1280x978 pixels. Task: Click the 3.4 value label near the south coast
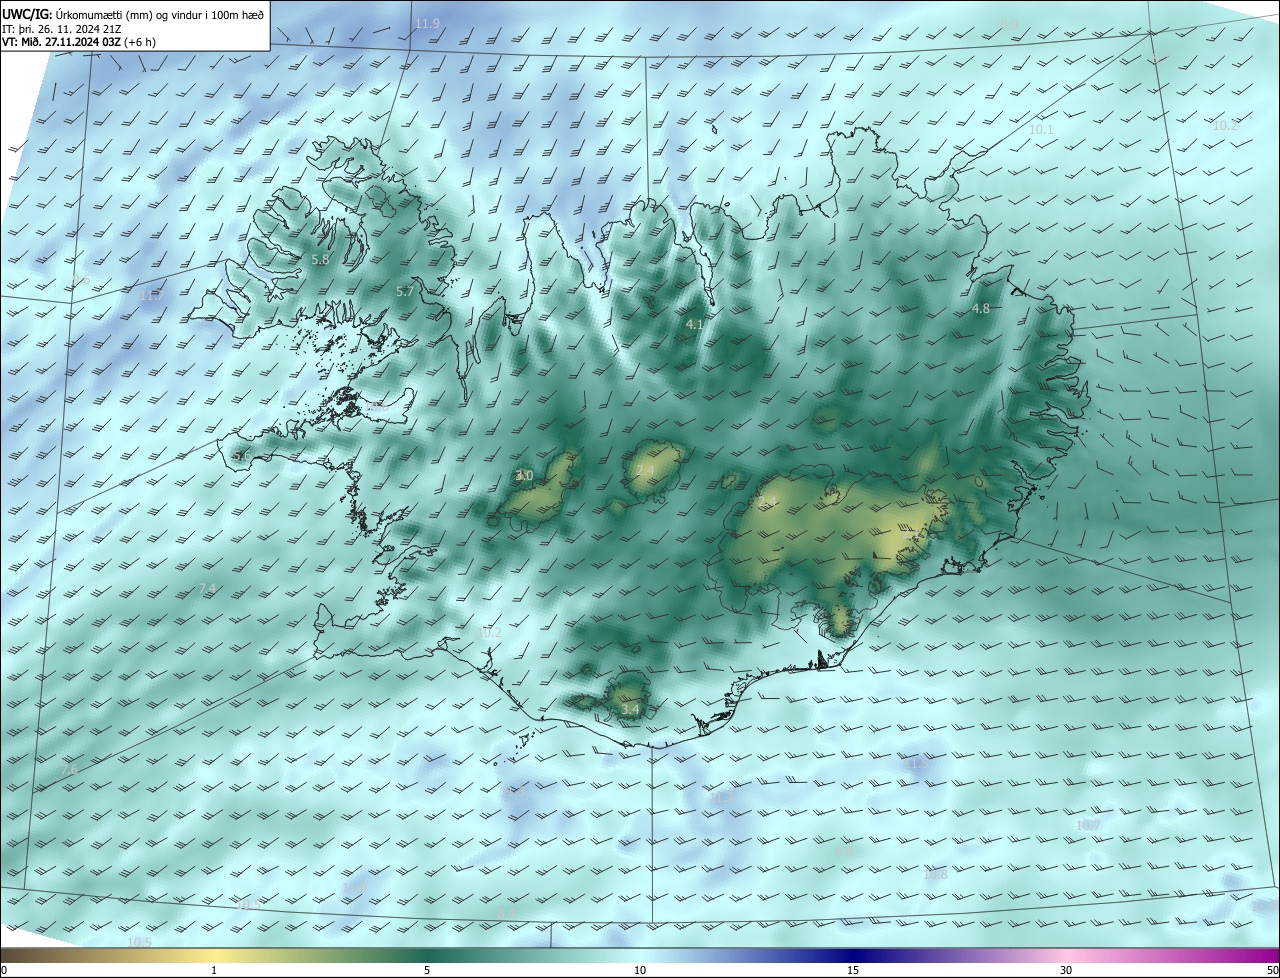click(x=630, y=710)
